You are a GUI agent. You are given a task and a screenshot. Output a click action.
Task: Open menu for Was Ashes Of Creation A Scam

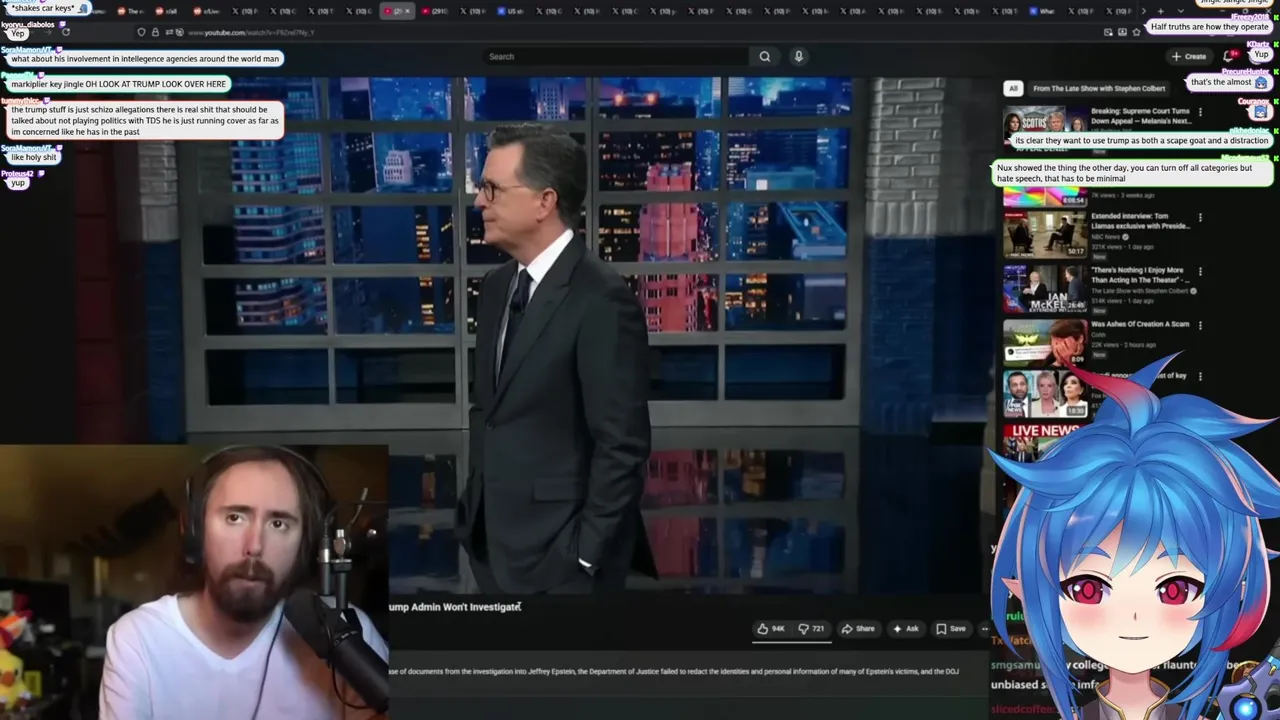(1200, 325)
